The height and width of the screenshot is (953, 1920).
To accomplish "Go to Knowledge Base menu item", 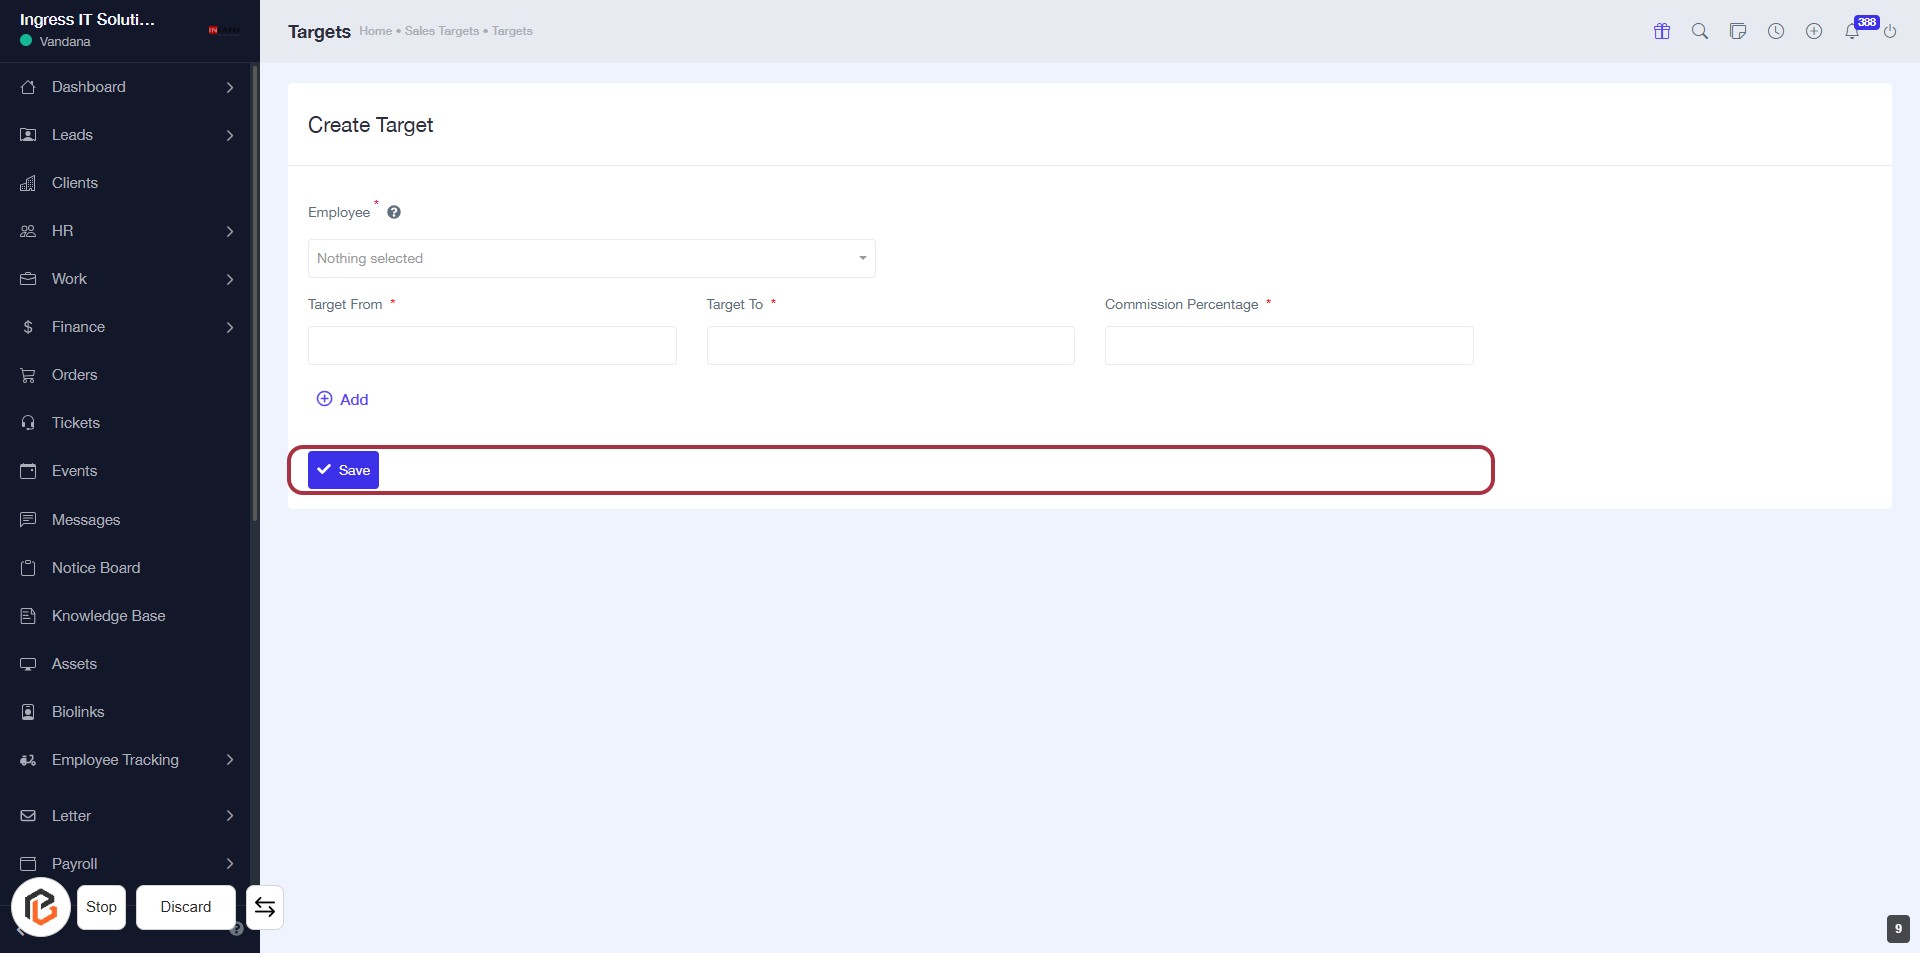I will 108,616.
